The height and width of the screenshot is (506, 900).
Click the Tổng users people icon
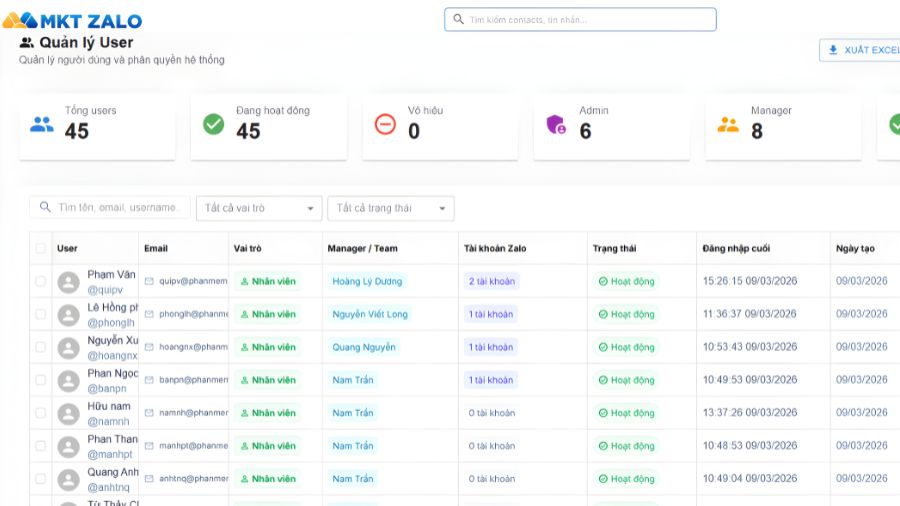click(x=42, y=124)
